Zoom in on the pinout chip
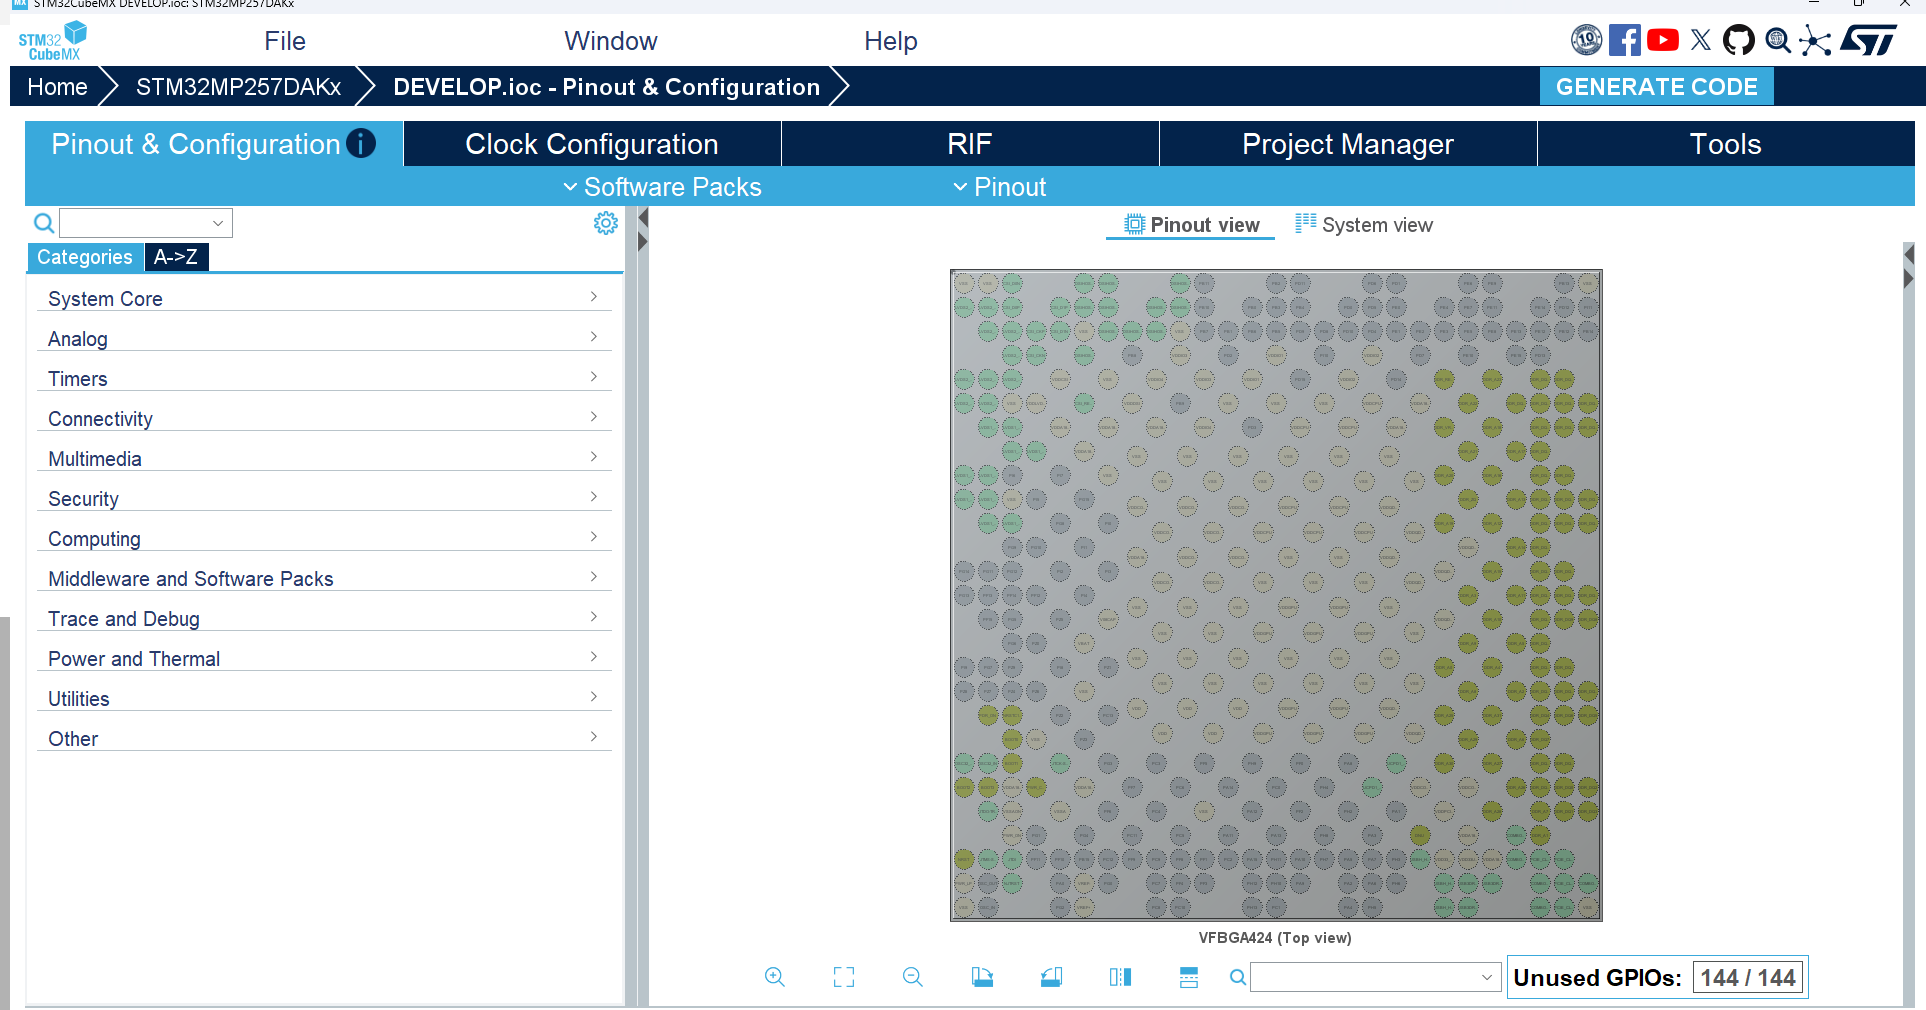This screenshot has width=1926, height=1010. [x=775, y=977]
